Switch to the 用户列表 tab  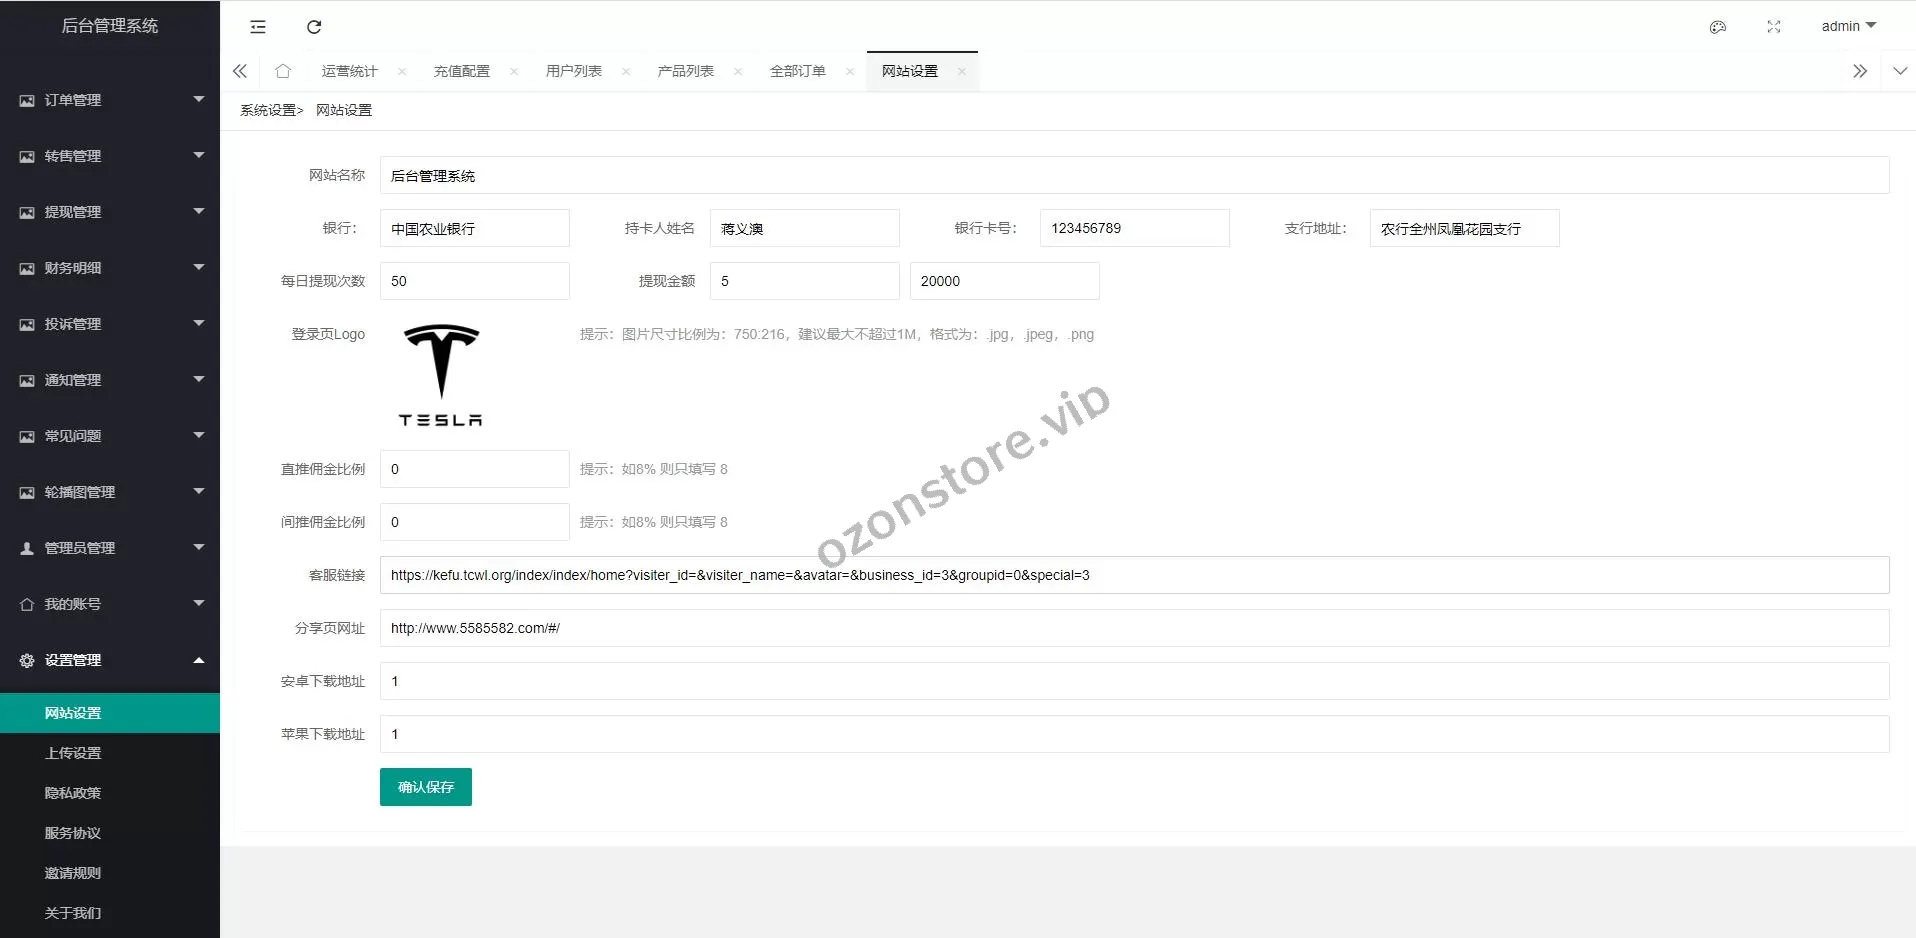pyautogui.click(x=574, y=71)
